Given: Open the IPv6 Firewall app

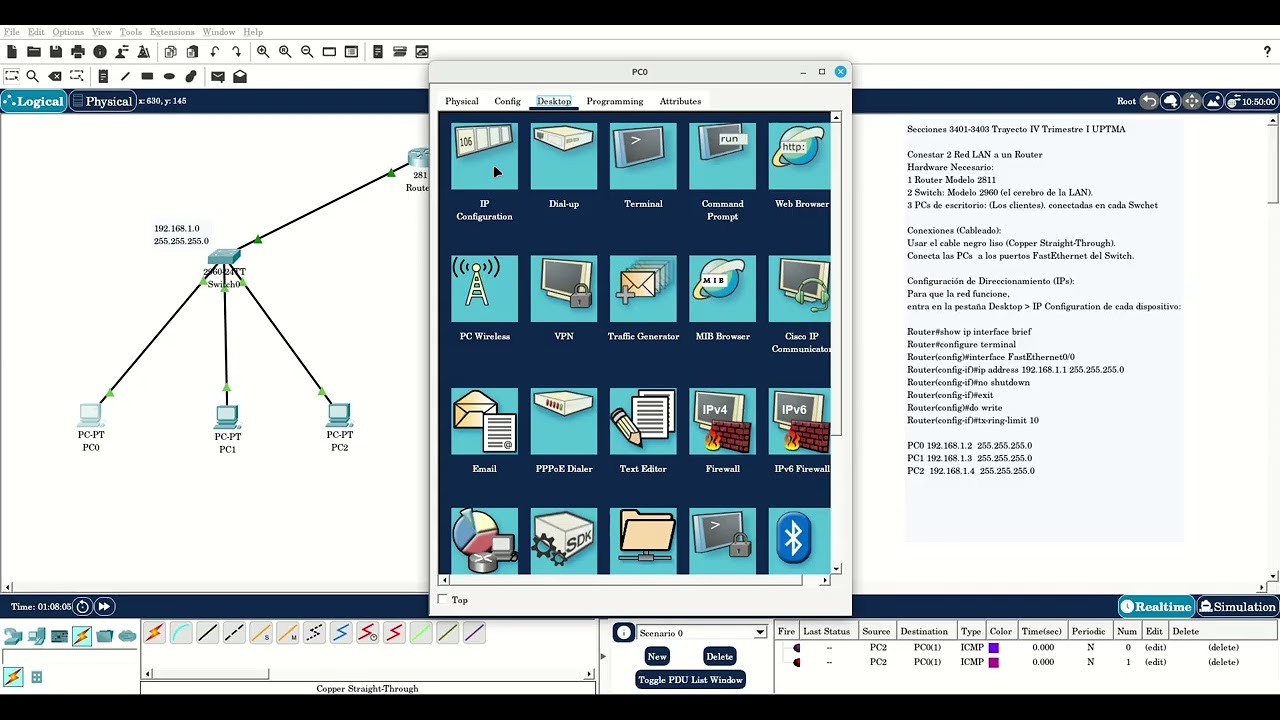Looking at the screenshot, I should 800,421.
